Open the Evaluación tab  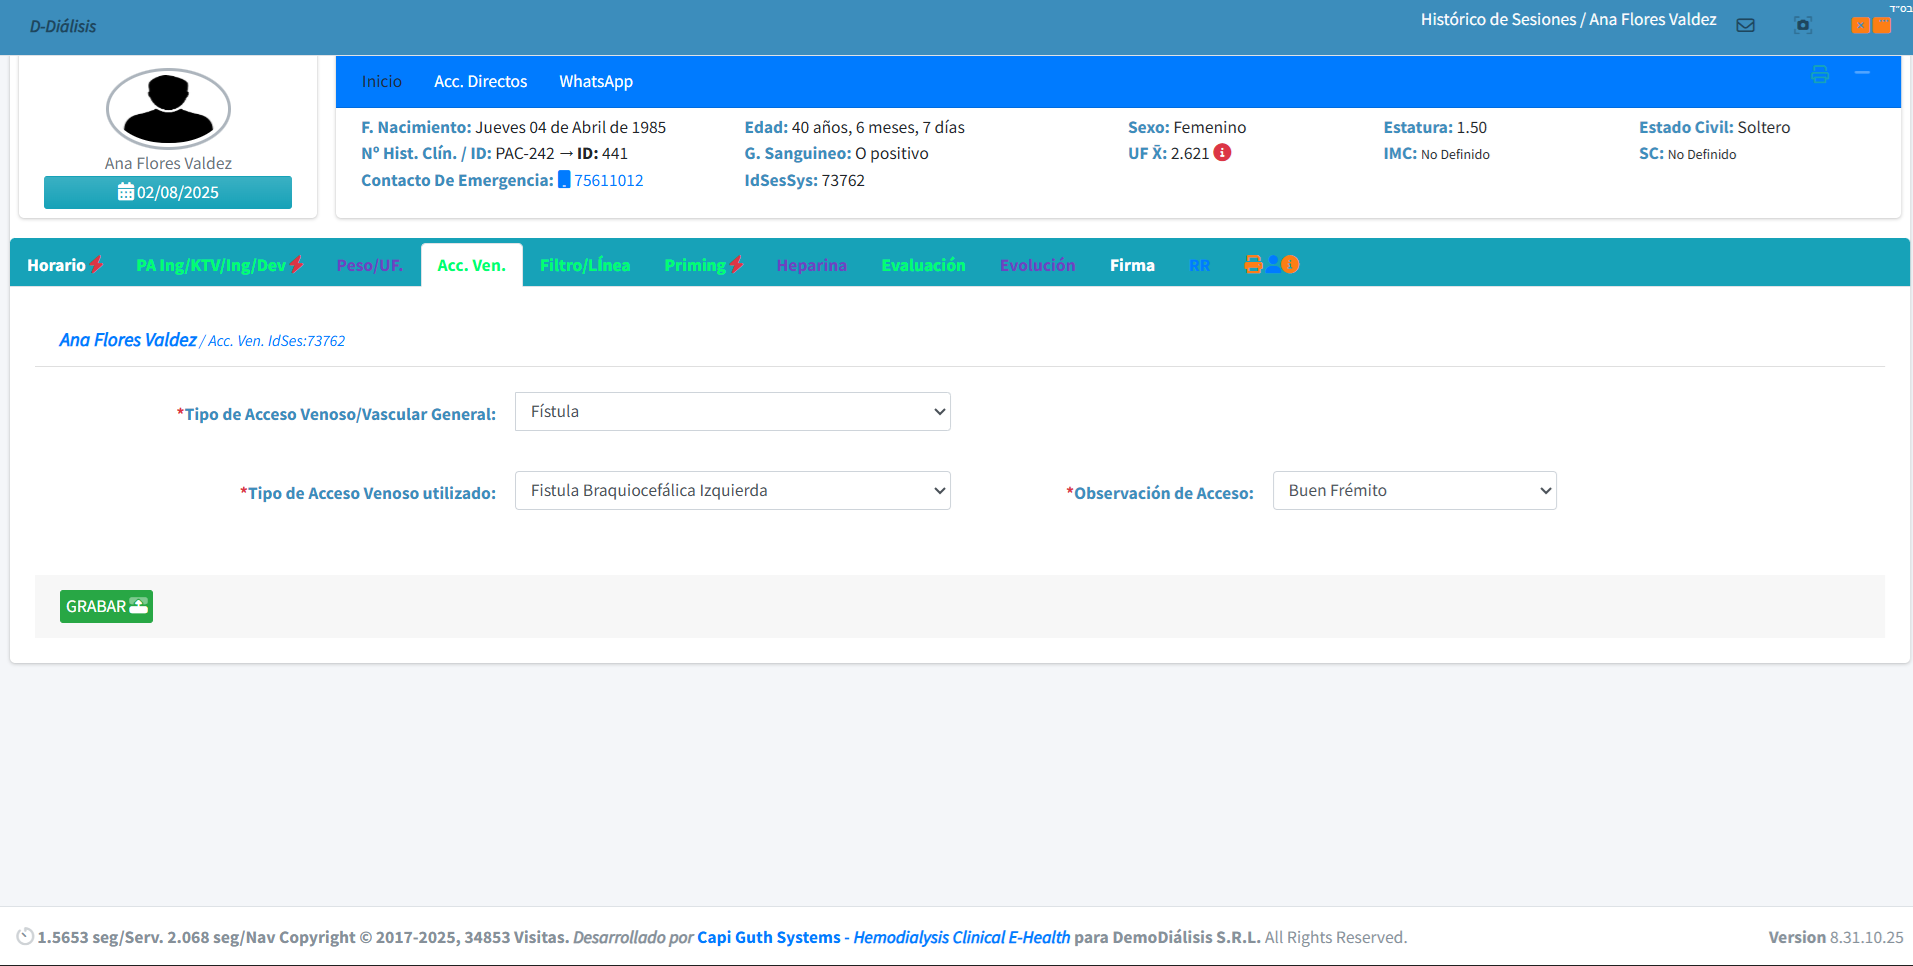pos(923,265)
